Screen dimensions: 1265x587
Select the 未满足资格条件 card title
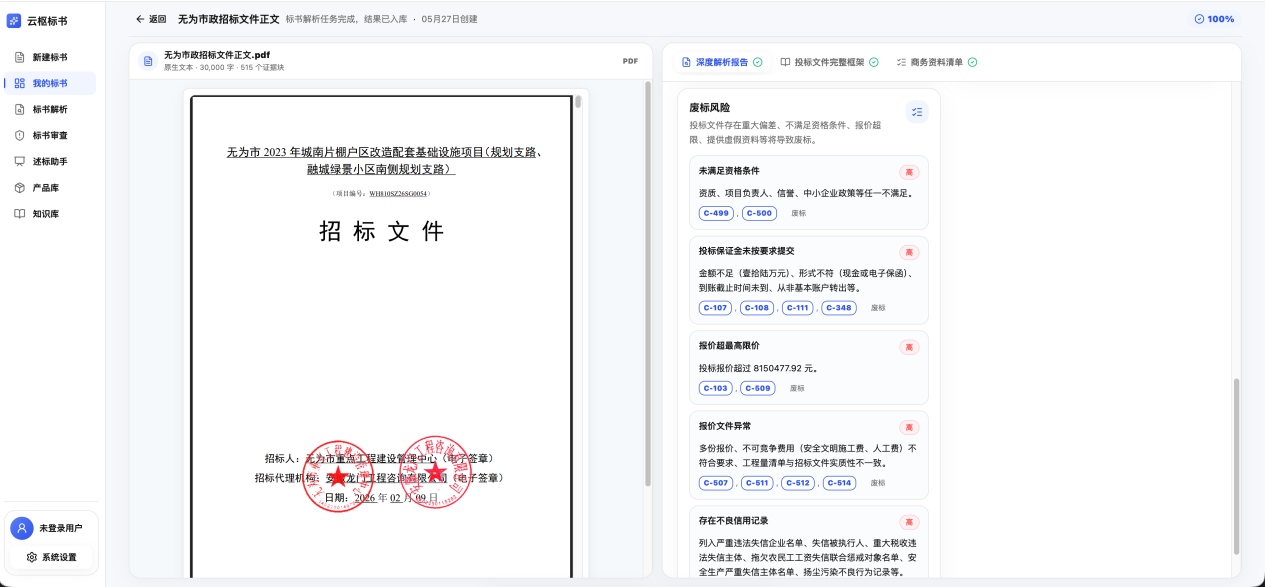point(729,171)
